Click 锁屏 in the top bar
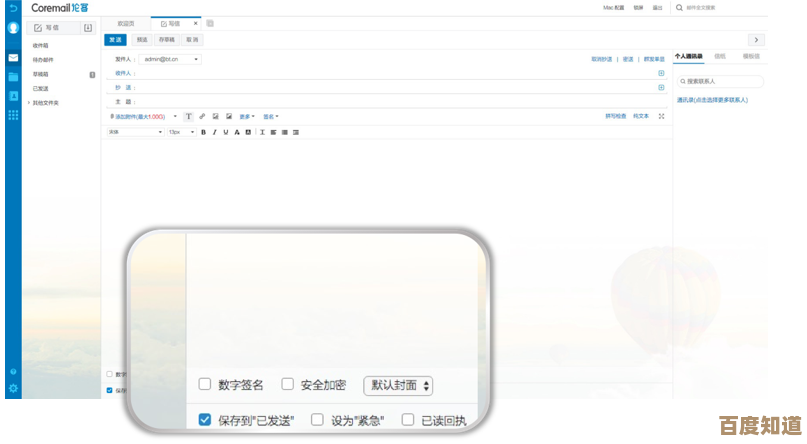This screenshot has height=444, width=807. pyautogui.click(x=638, y=8)
